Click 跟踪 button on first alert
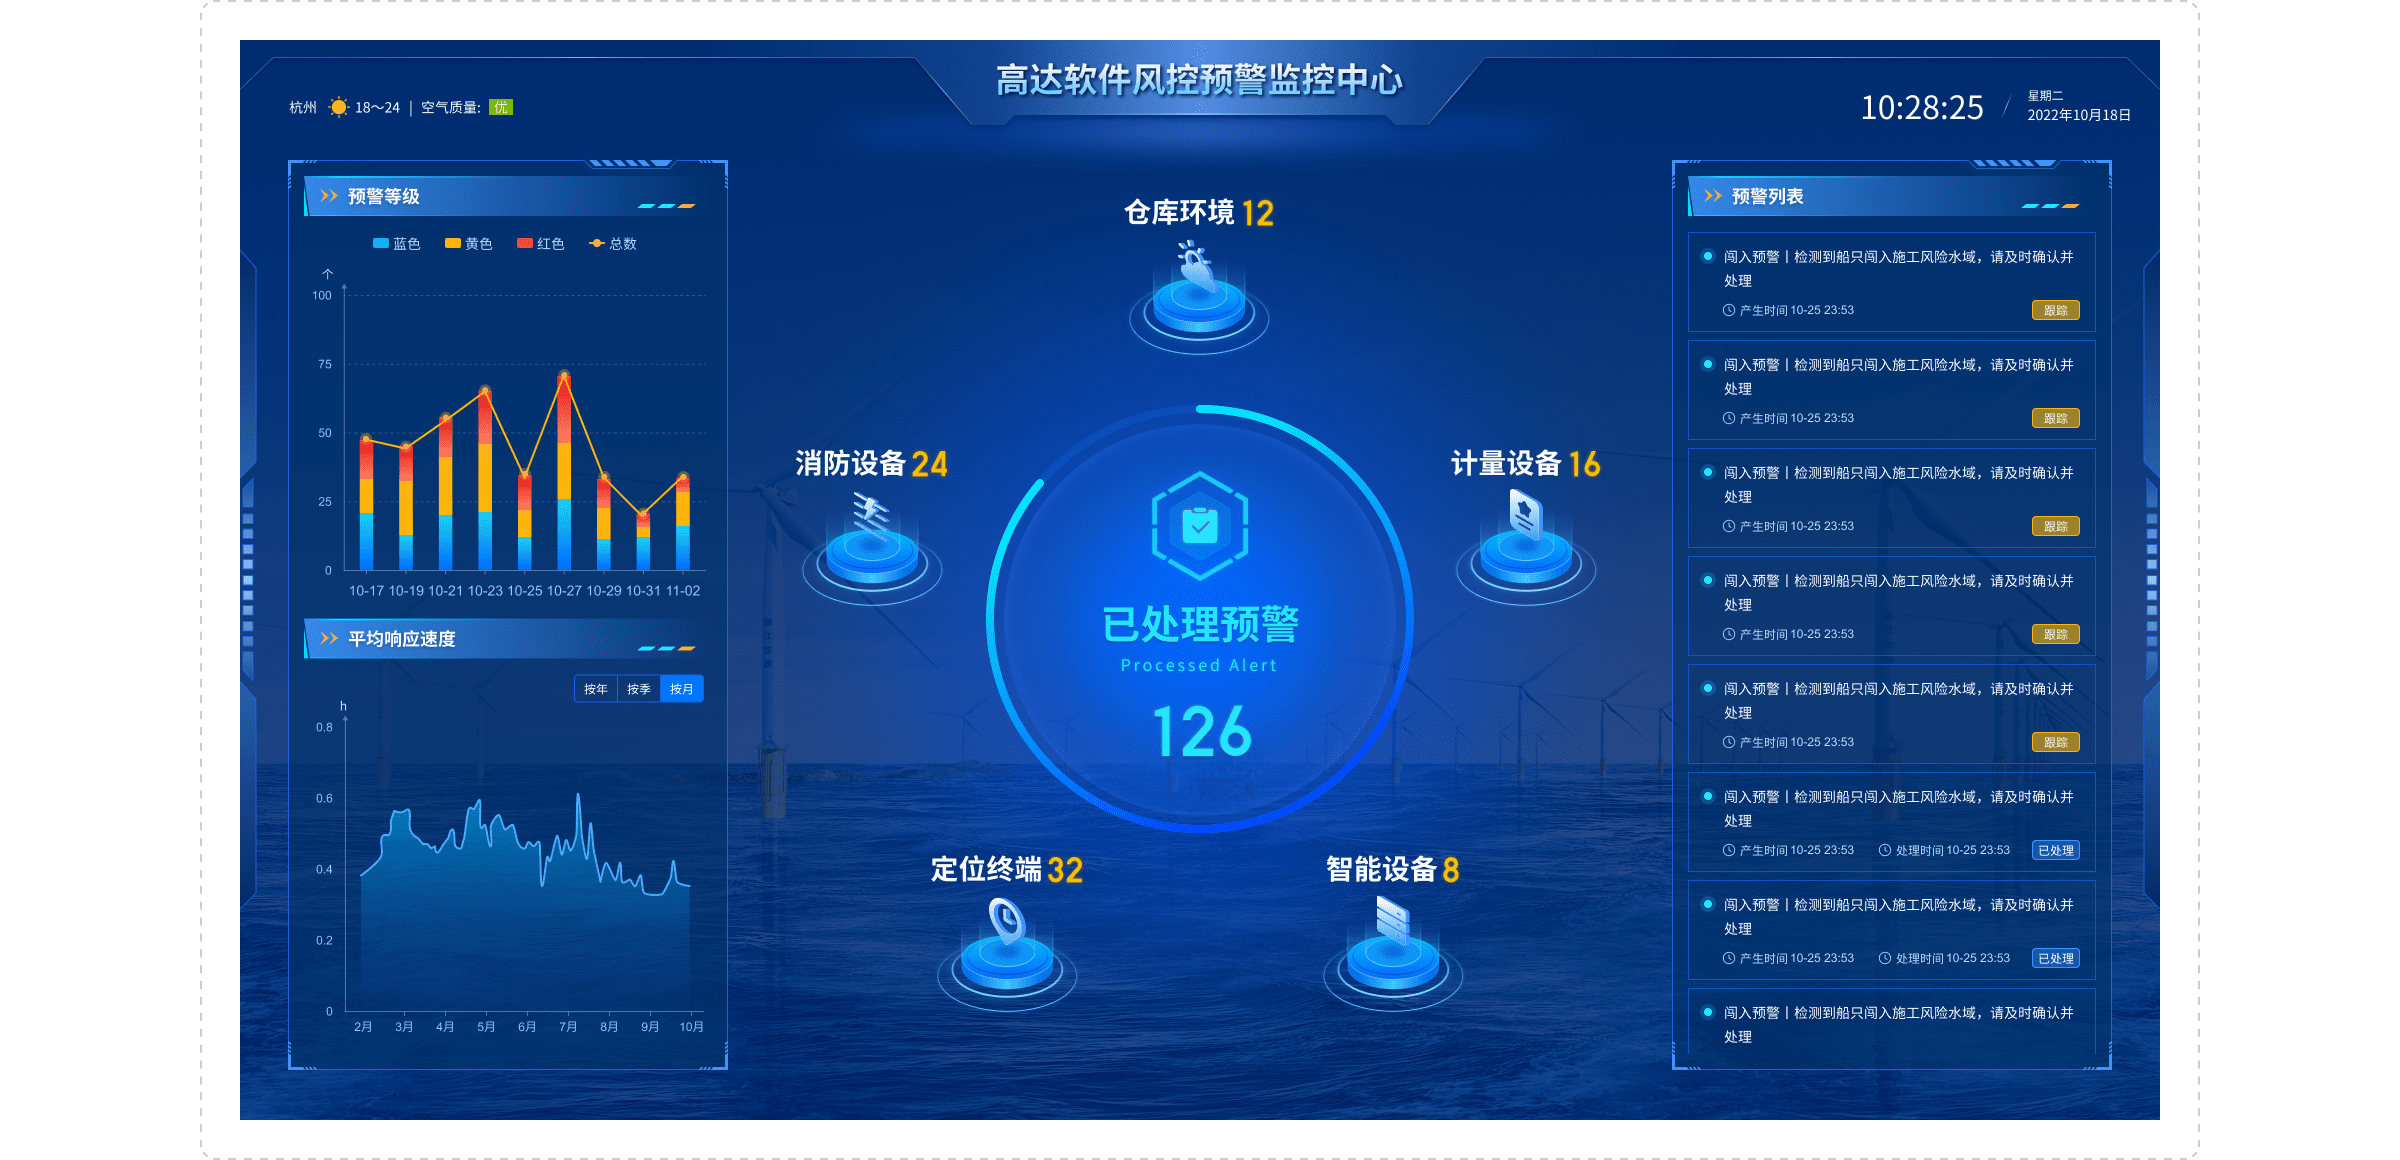2400x1160 pixels. 2055,310
